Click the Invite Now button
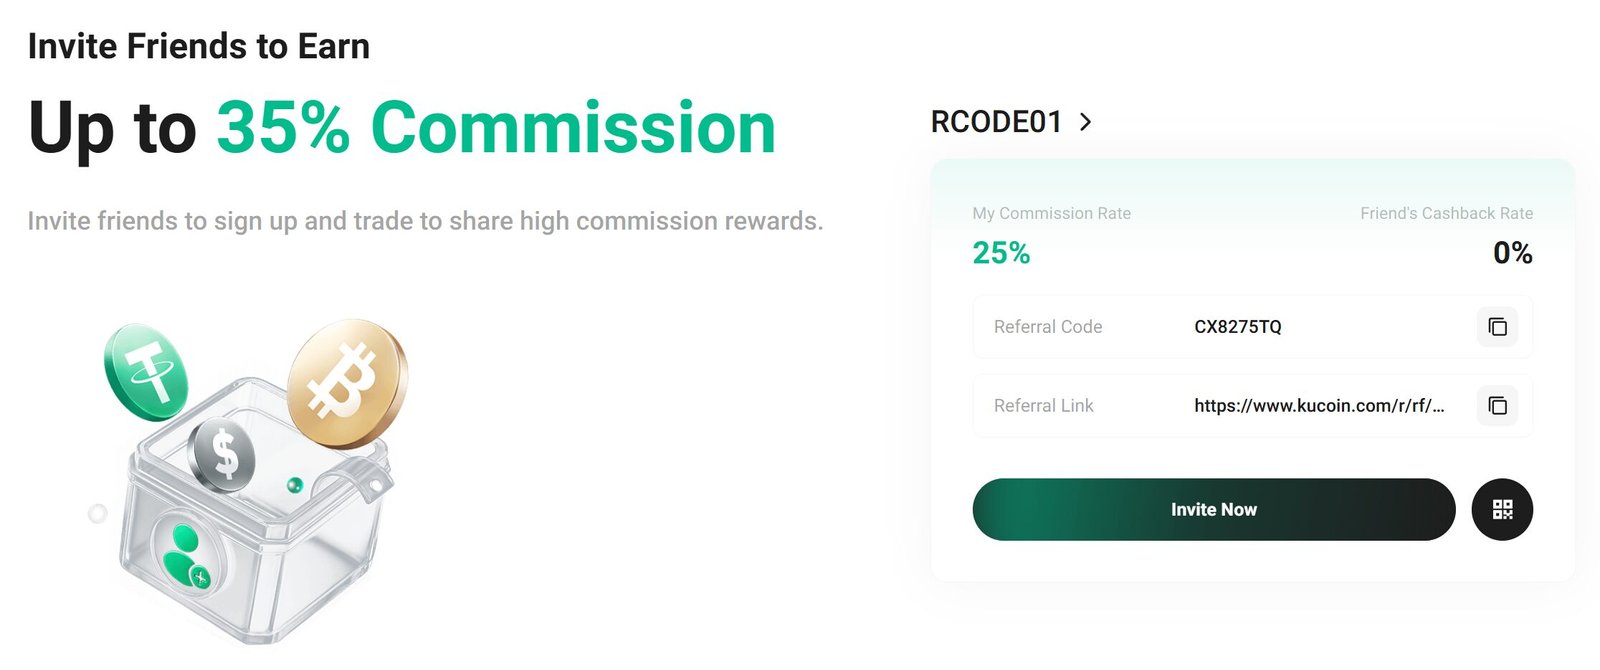1600x670 pixels. [x=1213, y=509]
